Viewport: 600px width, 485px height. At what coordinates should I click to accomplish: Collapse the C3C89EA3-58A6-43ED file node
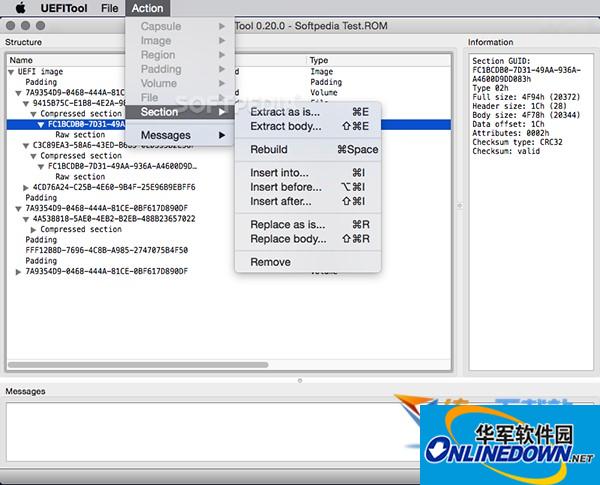[x=26, y=145]
